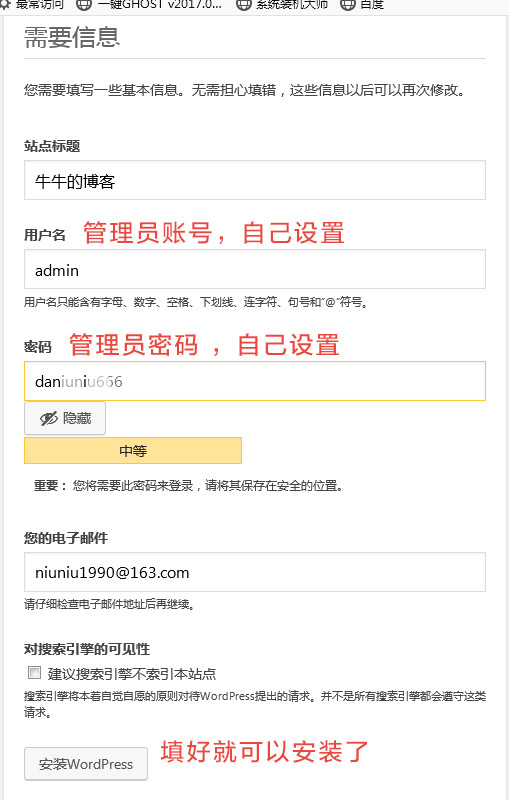Click the 中等 password strength bar

point(133,451)
